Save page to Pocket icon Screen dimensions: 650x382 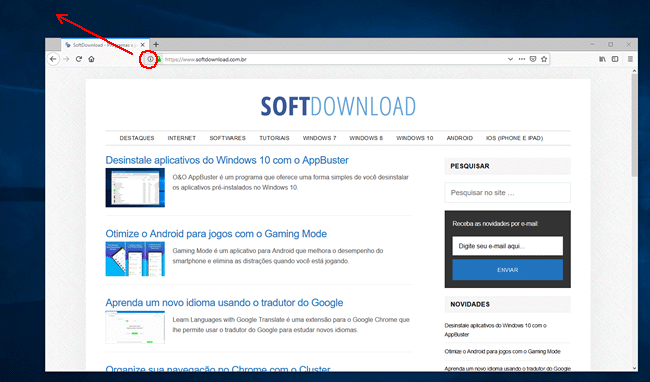click(x=533, y=59)
